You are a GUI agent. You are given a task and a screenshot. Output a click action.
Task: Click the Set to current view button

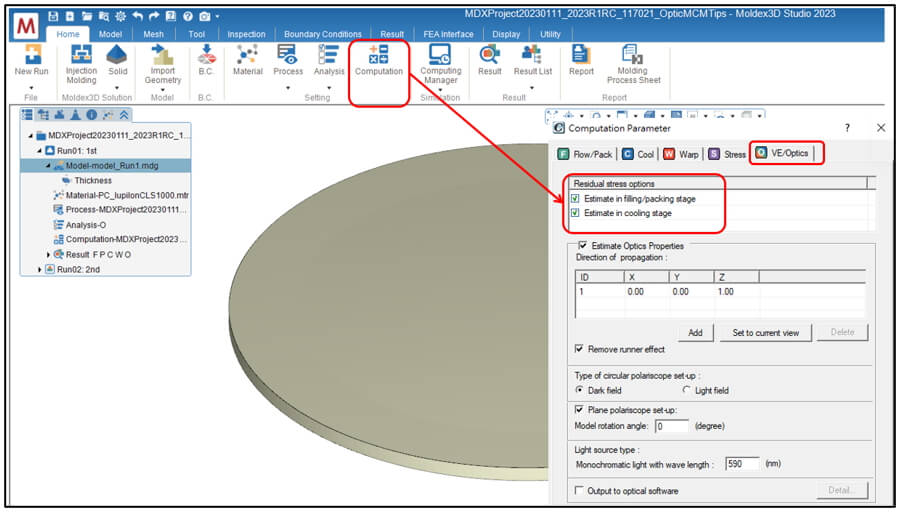765,332
